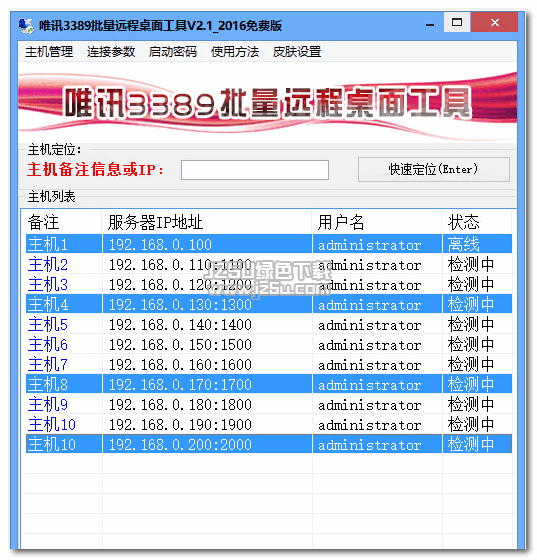The image size is (537, 560).
Task: Click the 检测中 status in 192.168.0.200:2000 row
Action: [471, 445]
